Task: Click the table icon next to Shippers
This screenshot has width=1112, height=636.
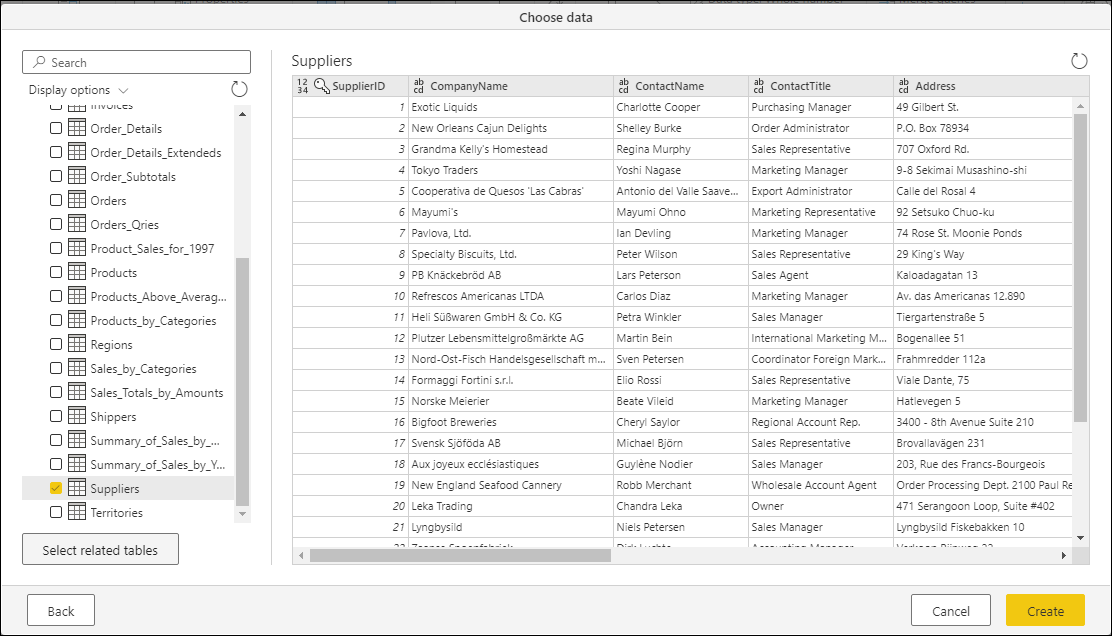Action: (77, 416)
